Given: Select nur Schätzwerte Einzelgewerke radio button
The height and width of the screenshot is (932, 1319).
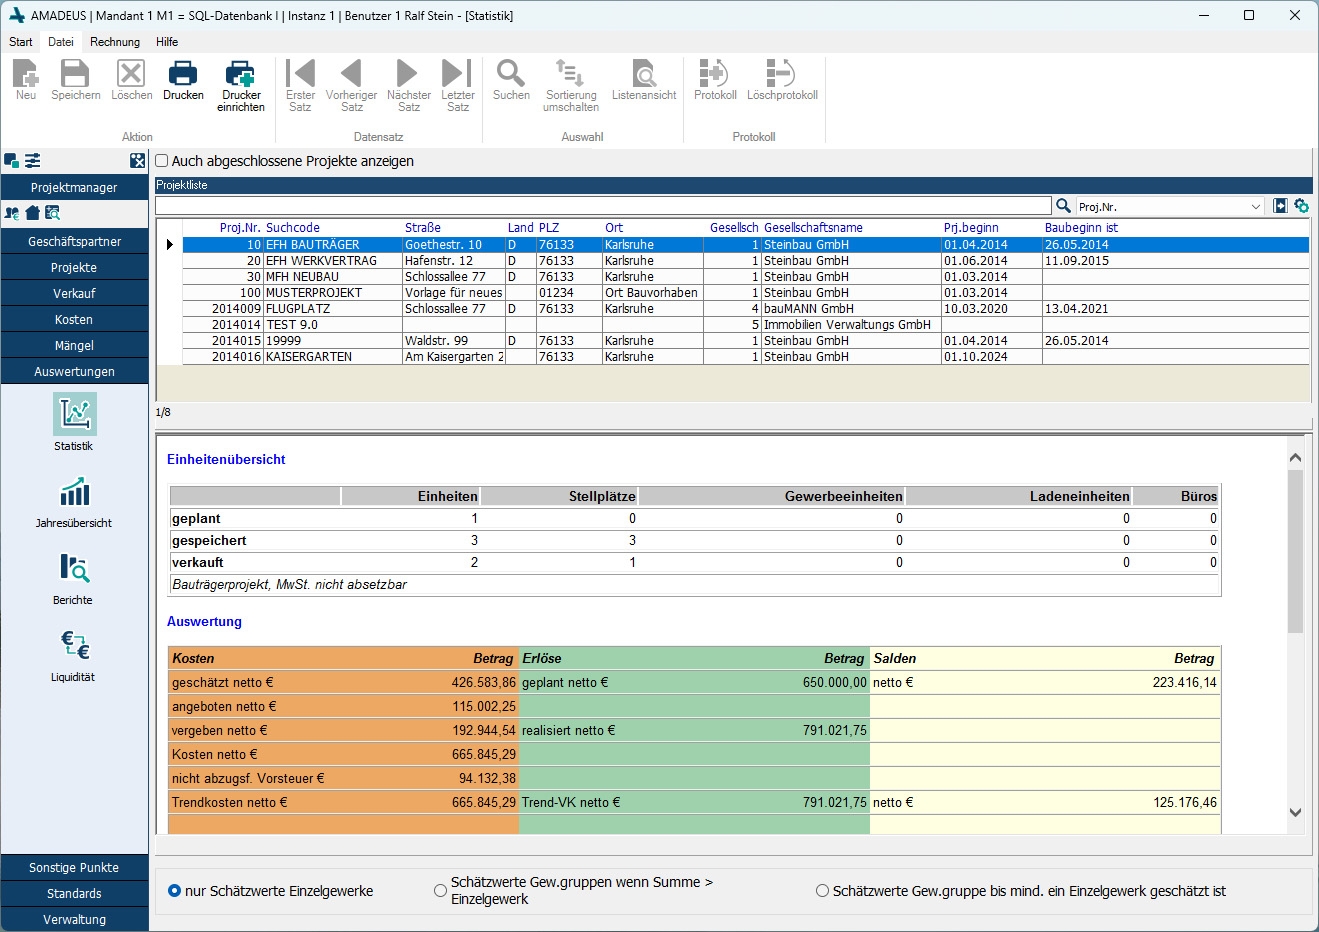Looking at the screenshot, I should [175, 891].
